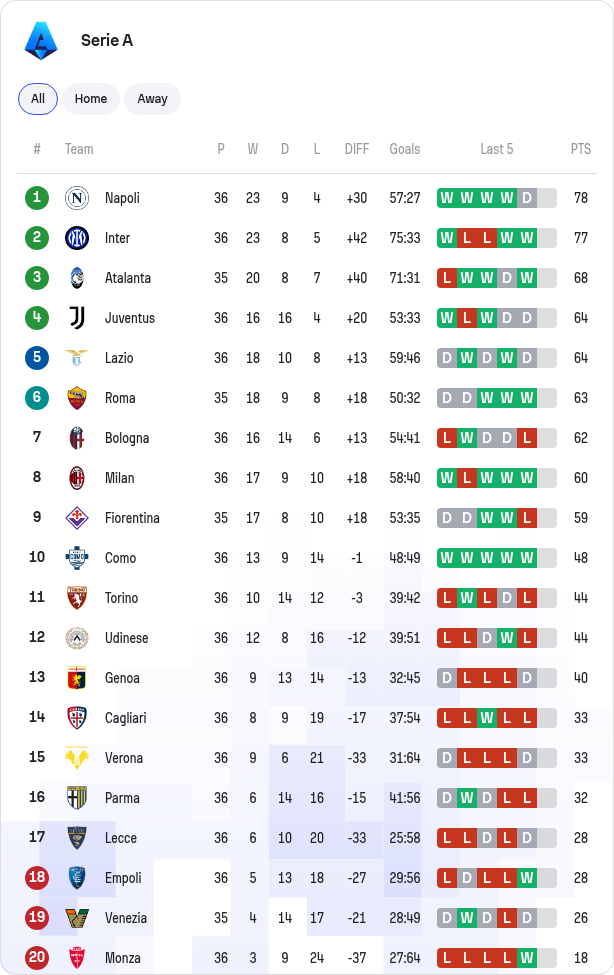Click the Genoa team badge
The image size is (614, 975).
77,678
